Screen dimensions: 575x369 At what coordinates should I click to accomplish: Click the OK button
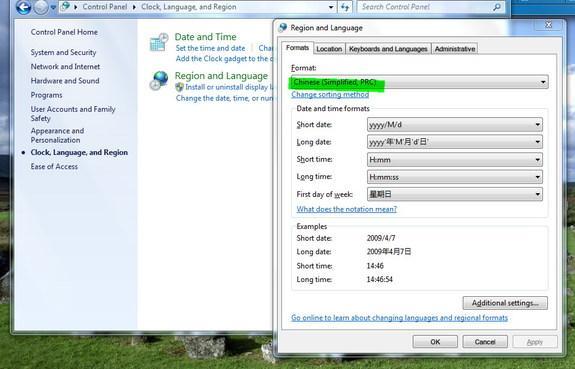435,342
